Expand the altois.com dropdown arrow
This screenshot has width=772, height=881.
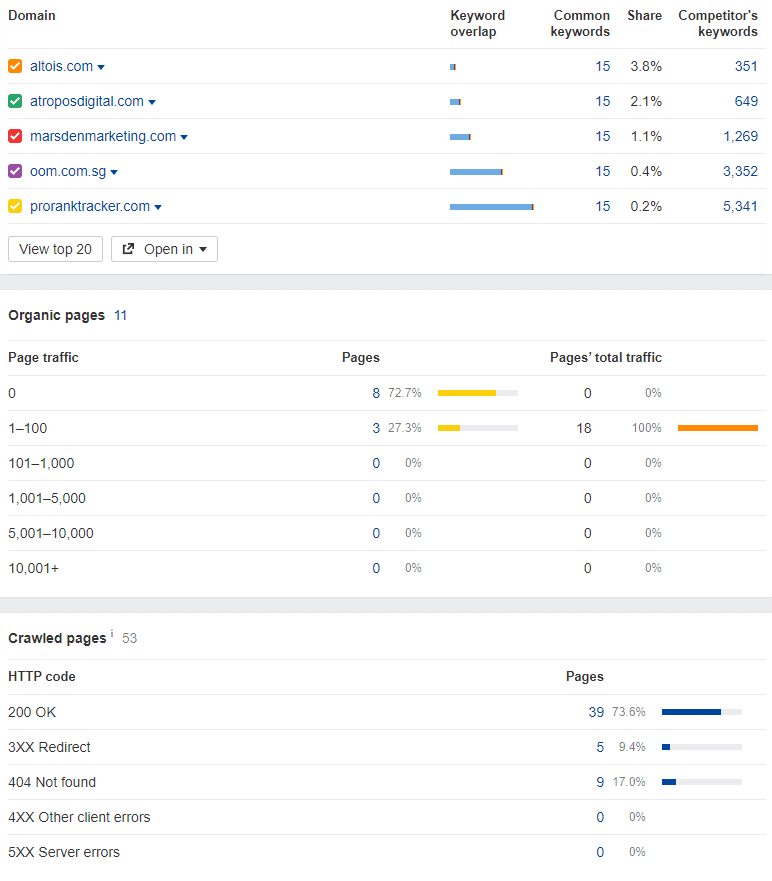(101, 67)
